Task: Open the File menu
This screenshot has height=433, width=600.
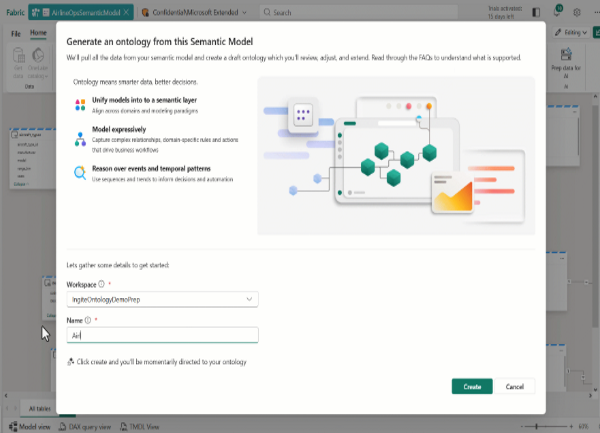Action: [x=16, y=34]
